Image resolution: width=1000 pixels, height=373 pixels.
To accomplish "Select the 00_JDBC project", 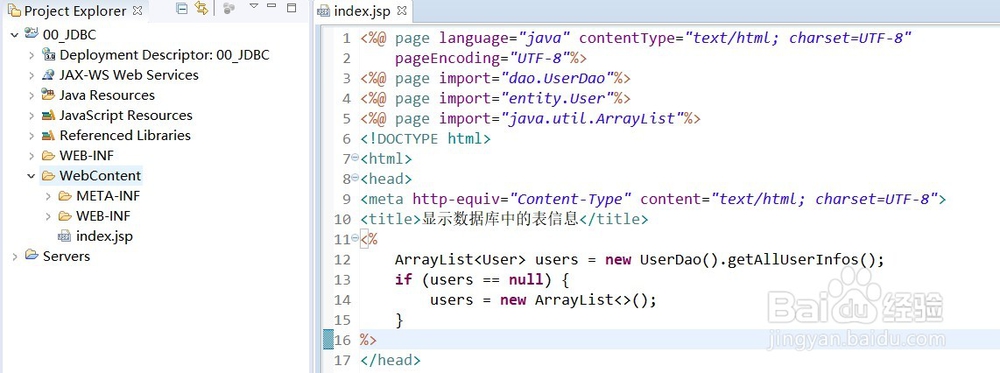I will [x=70, y=34].
